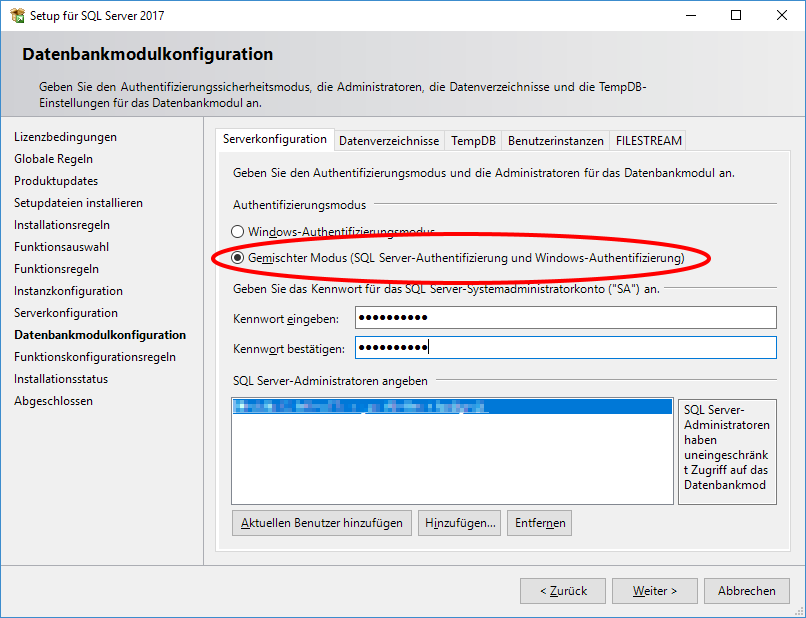Viewport: 806px width, 618px height.
Task: Click Lizenzbedingungen in the step list
Action: coord(65,137)
